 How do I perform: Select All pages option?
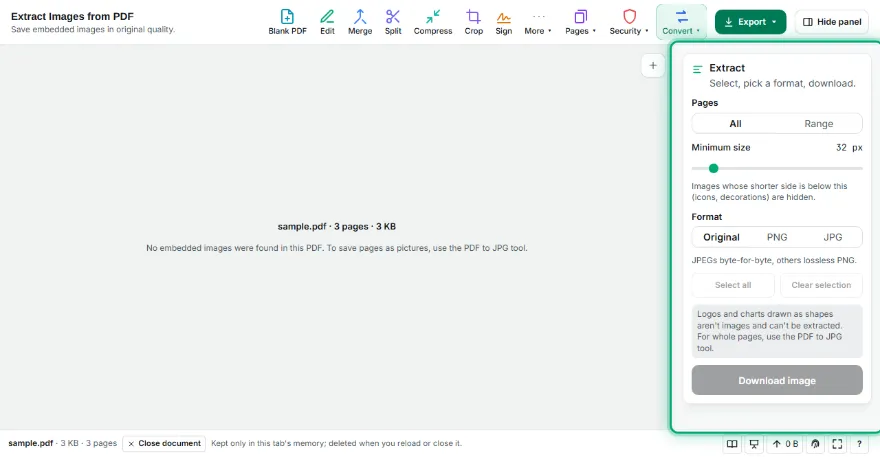(x=735, y=124)
